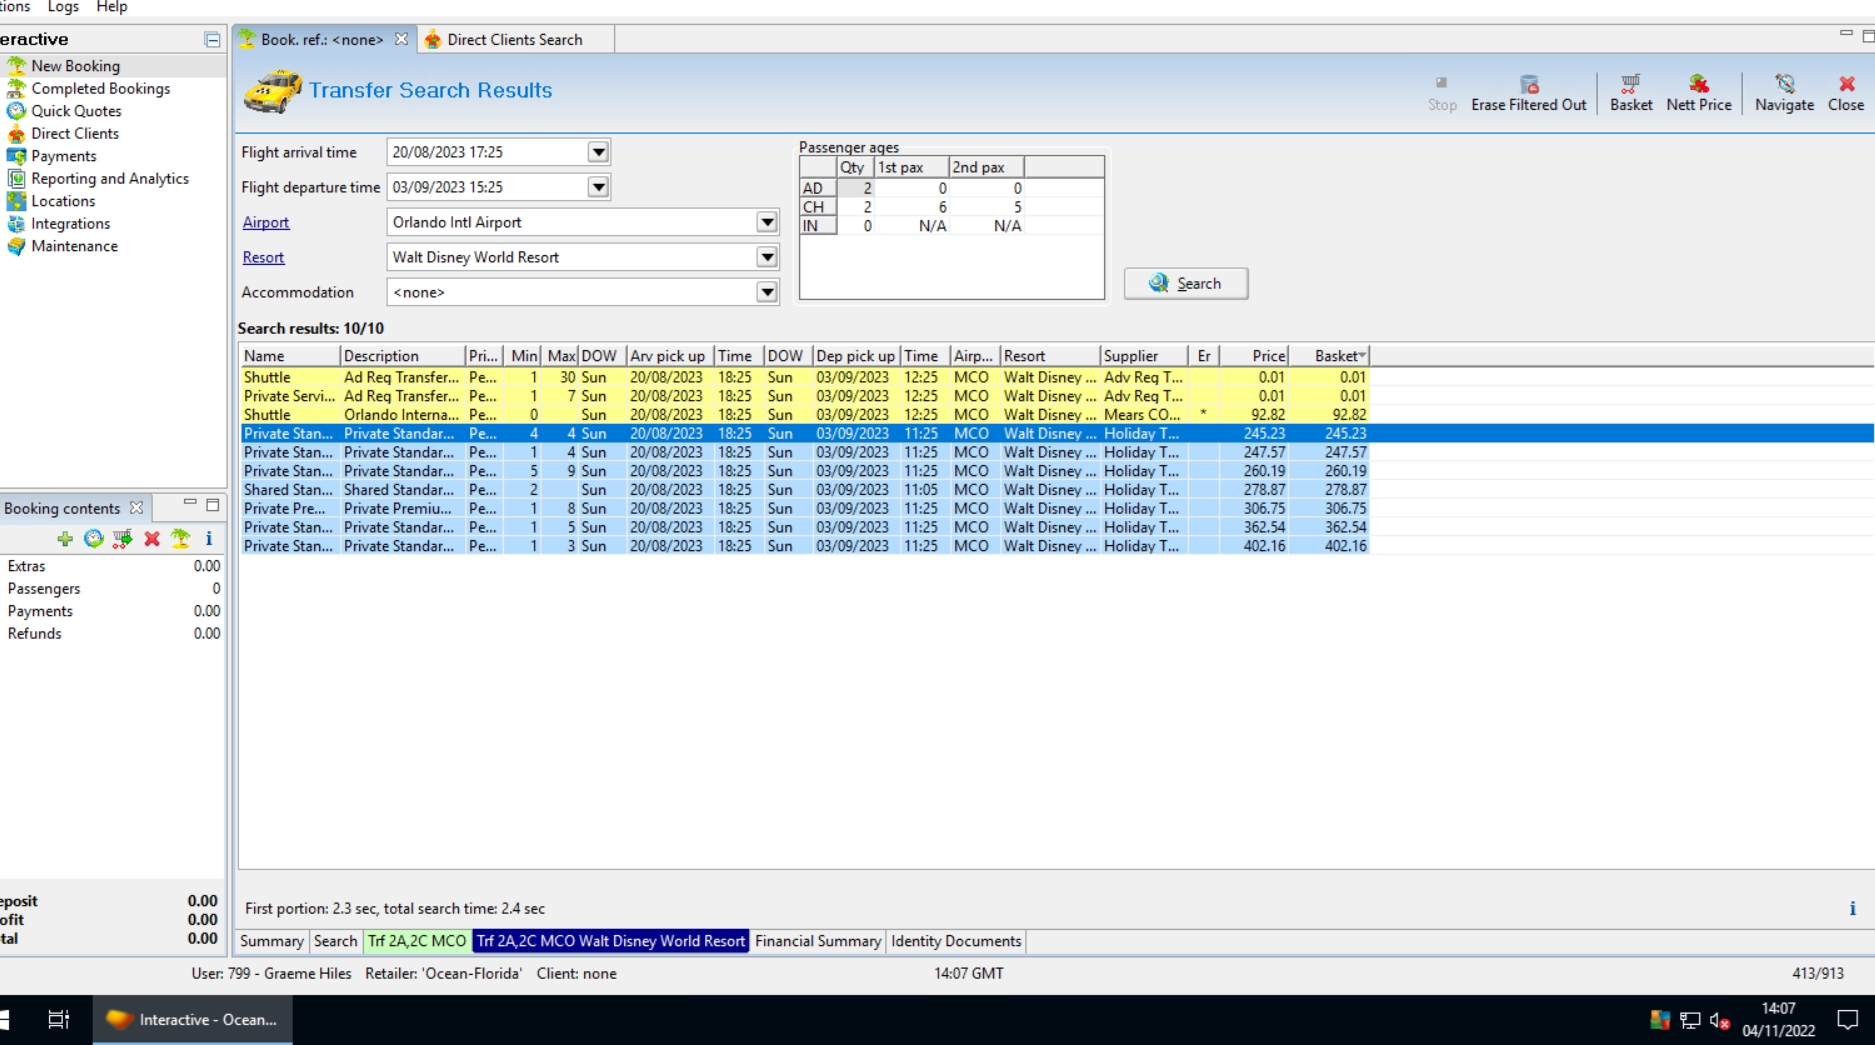Open the Basket from the toolbar
Viewport: 1875px width, 1045px height.
click(x=1631, y=93)
